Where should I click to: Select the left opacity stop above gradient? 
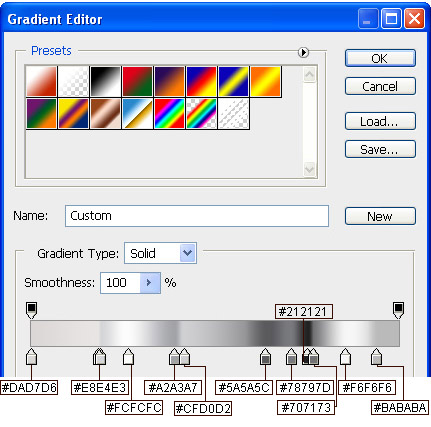tap(31, 310)
